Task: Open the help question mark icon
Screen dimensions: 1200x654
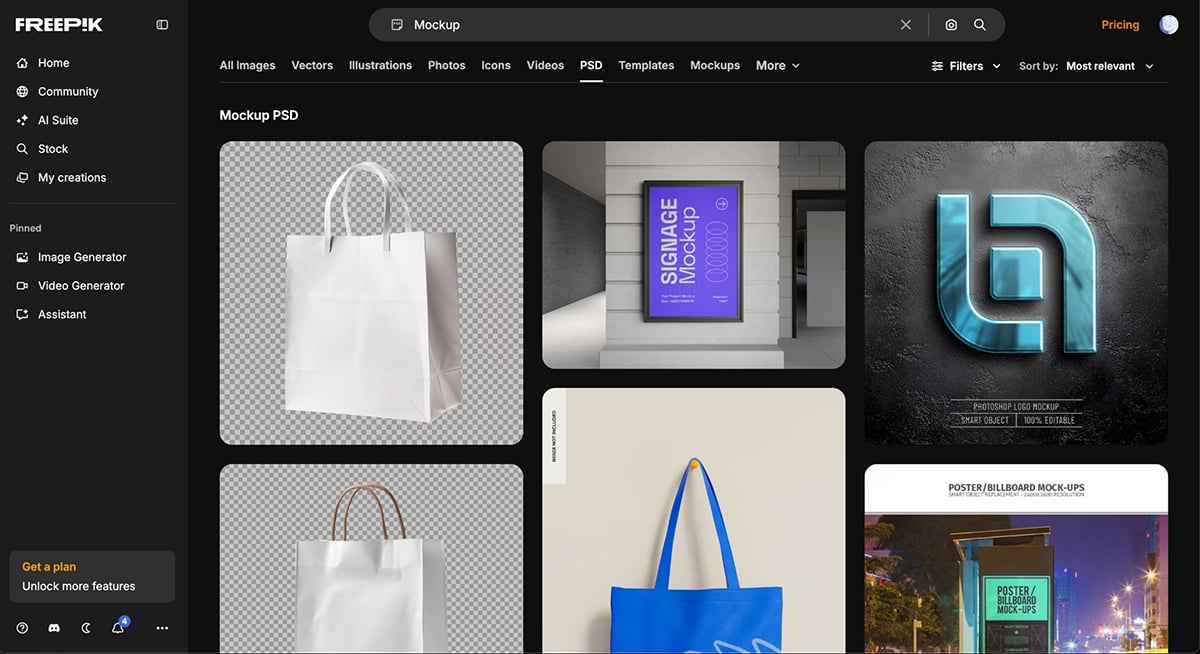Action: 22,628
